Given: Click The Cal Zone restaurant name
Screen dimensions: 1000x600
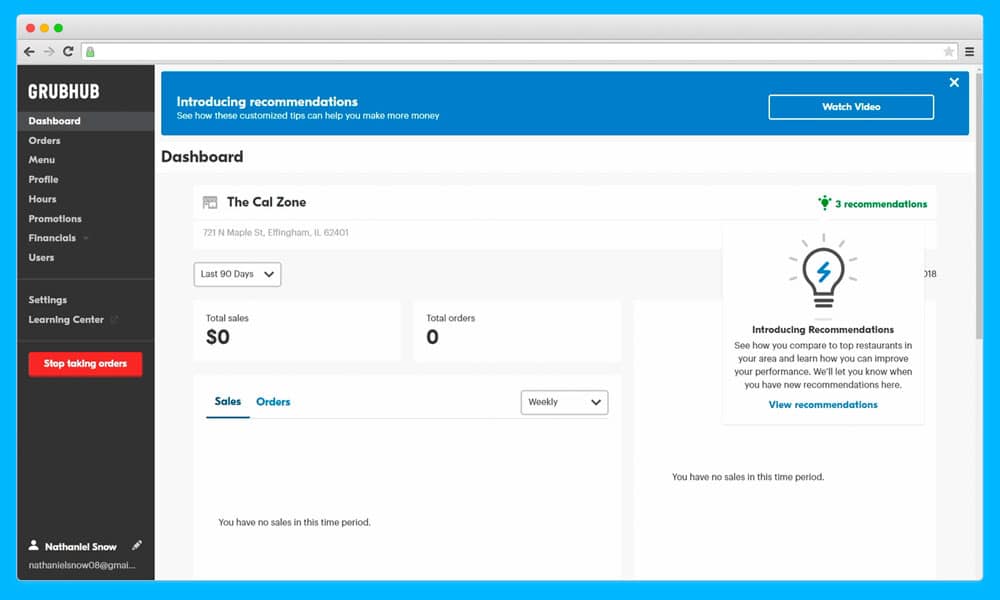Looking at the screenshot, I should pyautogui.click(x=267, y=202).
